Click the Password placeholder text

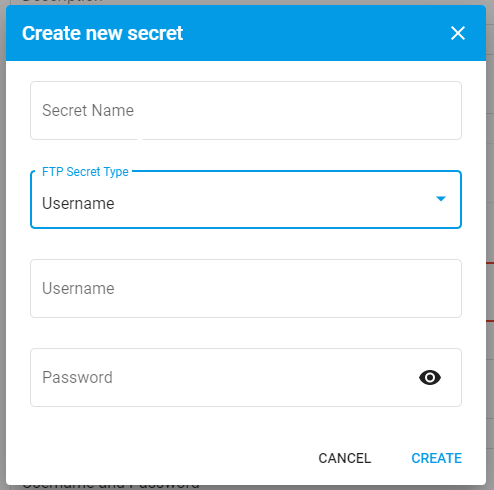[x=77, y=378]
